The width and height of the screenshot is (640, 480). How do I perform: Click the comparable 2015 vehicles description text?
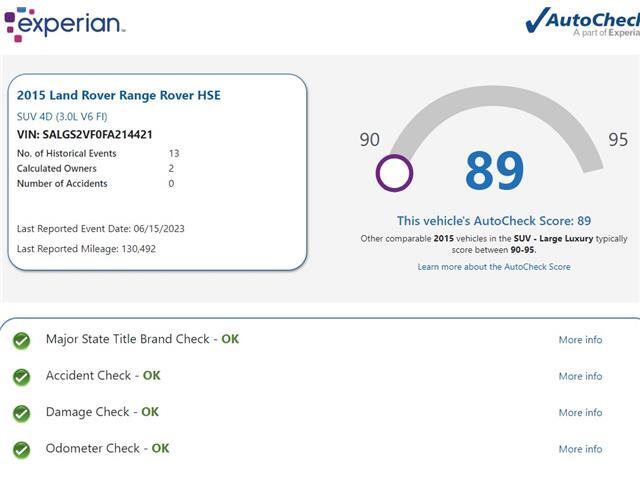pyautogui.click(x=494, y=244)
